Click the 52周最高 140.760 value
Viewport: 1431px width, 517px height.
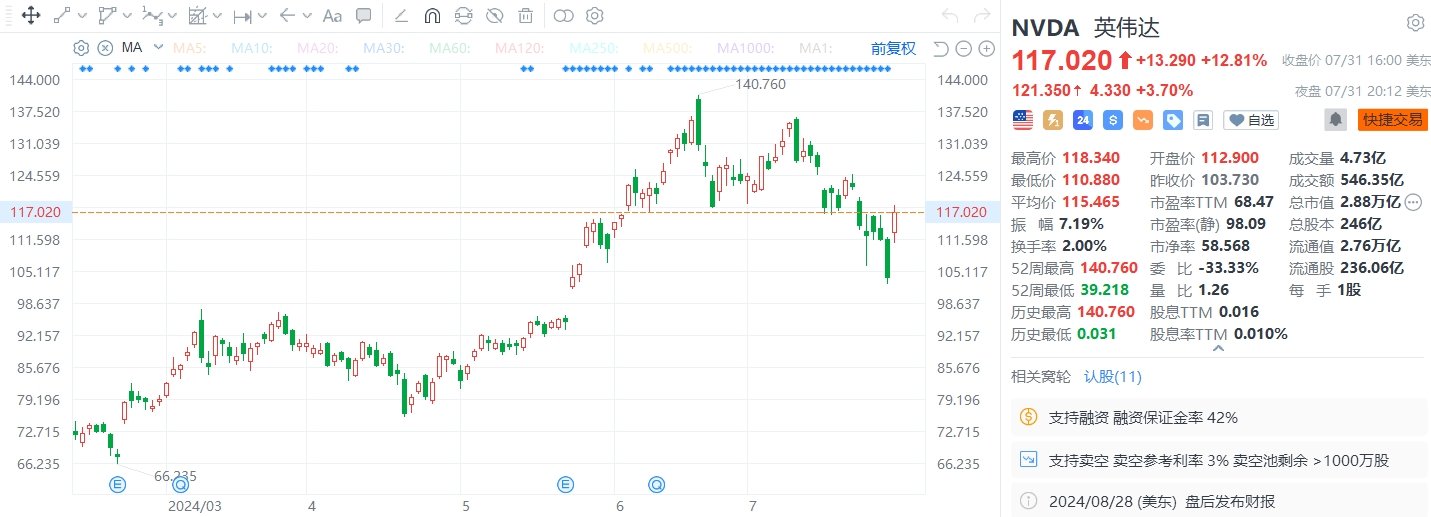coord(1107,267)
